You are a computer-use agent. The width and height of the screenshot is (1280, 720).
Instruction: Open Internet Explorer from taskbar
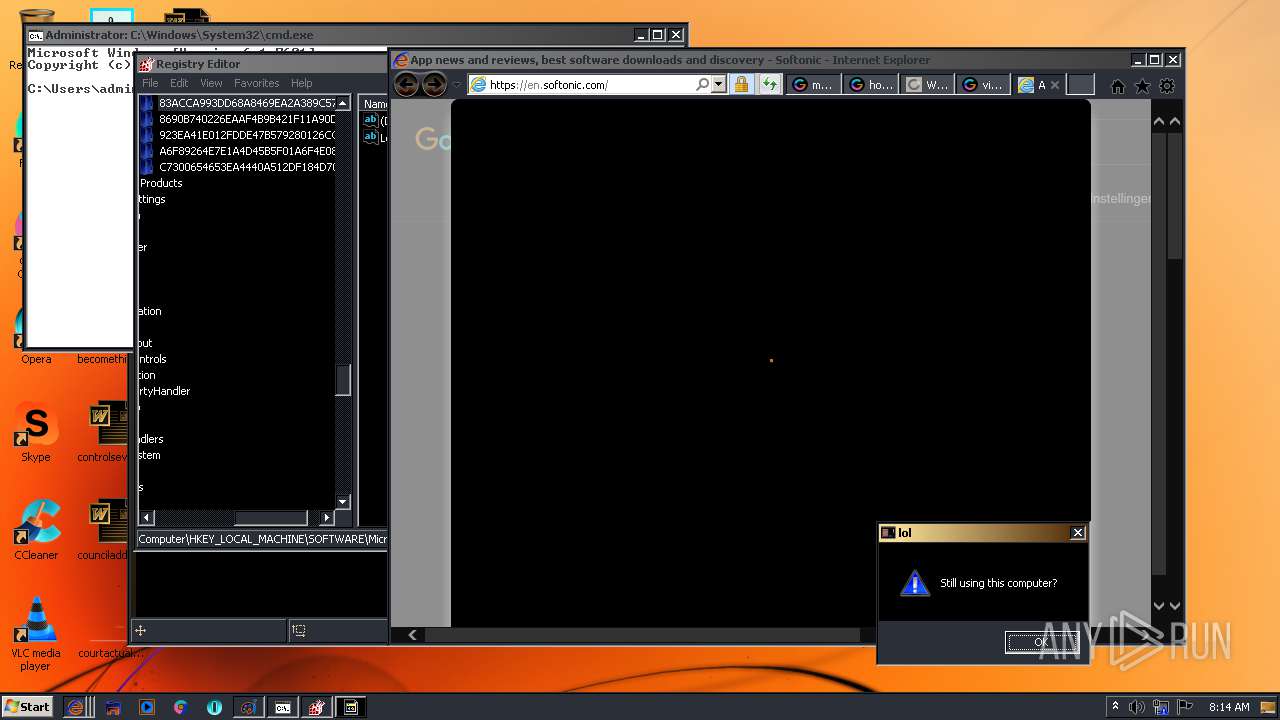(76, 707)
